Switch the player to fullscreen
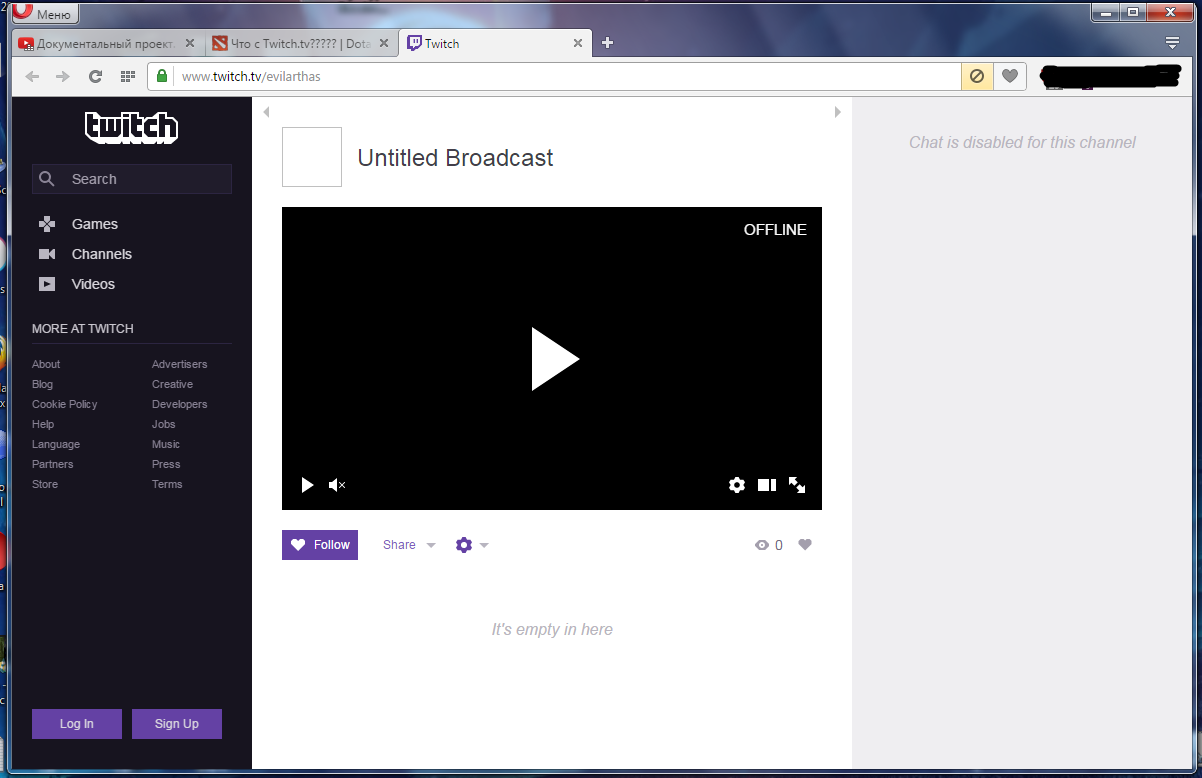Screen dimensions: 1202x778 click(x=797, y=485)
